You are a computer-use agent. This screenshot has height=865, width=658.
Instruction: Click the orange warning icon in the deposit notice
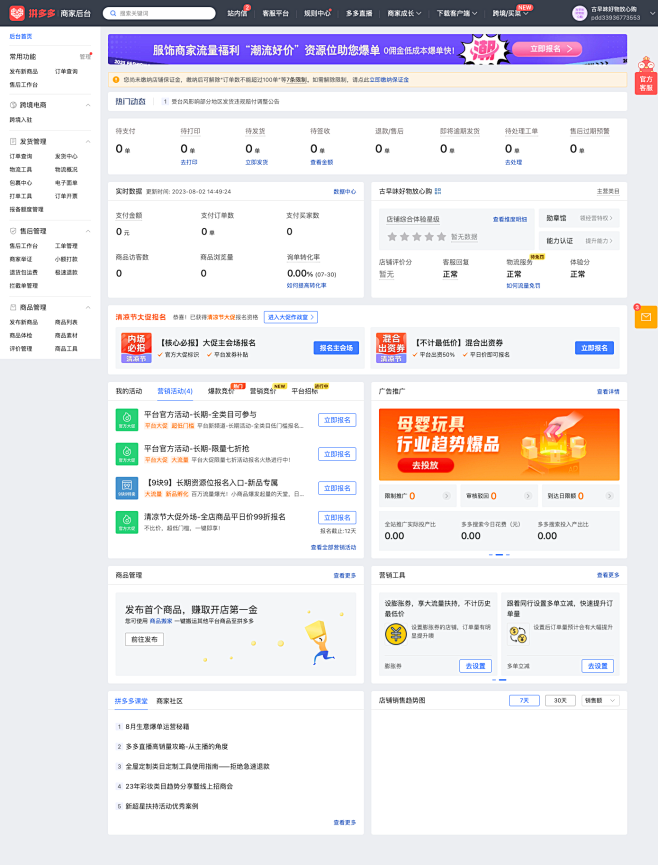tap(116, 80)
